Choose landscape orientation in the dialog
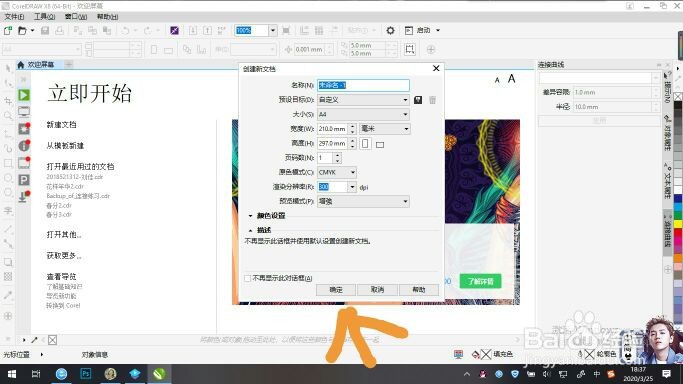Screen dimensions: 683x384 click(x=380, y=145)
